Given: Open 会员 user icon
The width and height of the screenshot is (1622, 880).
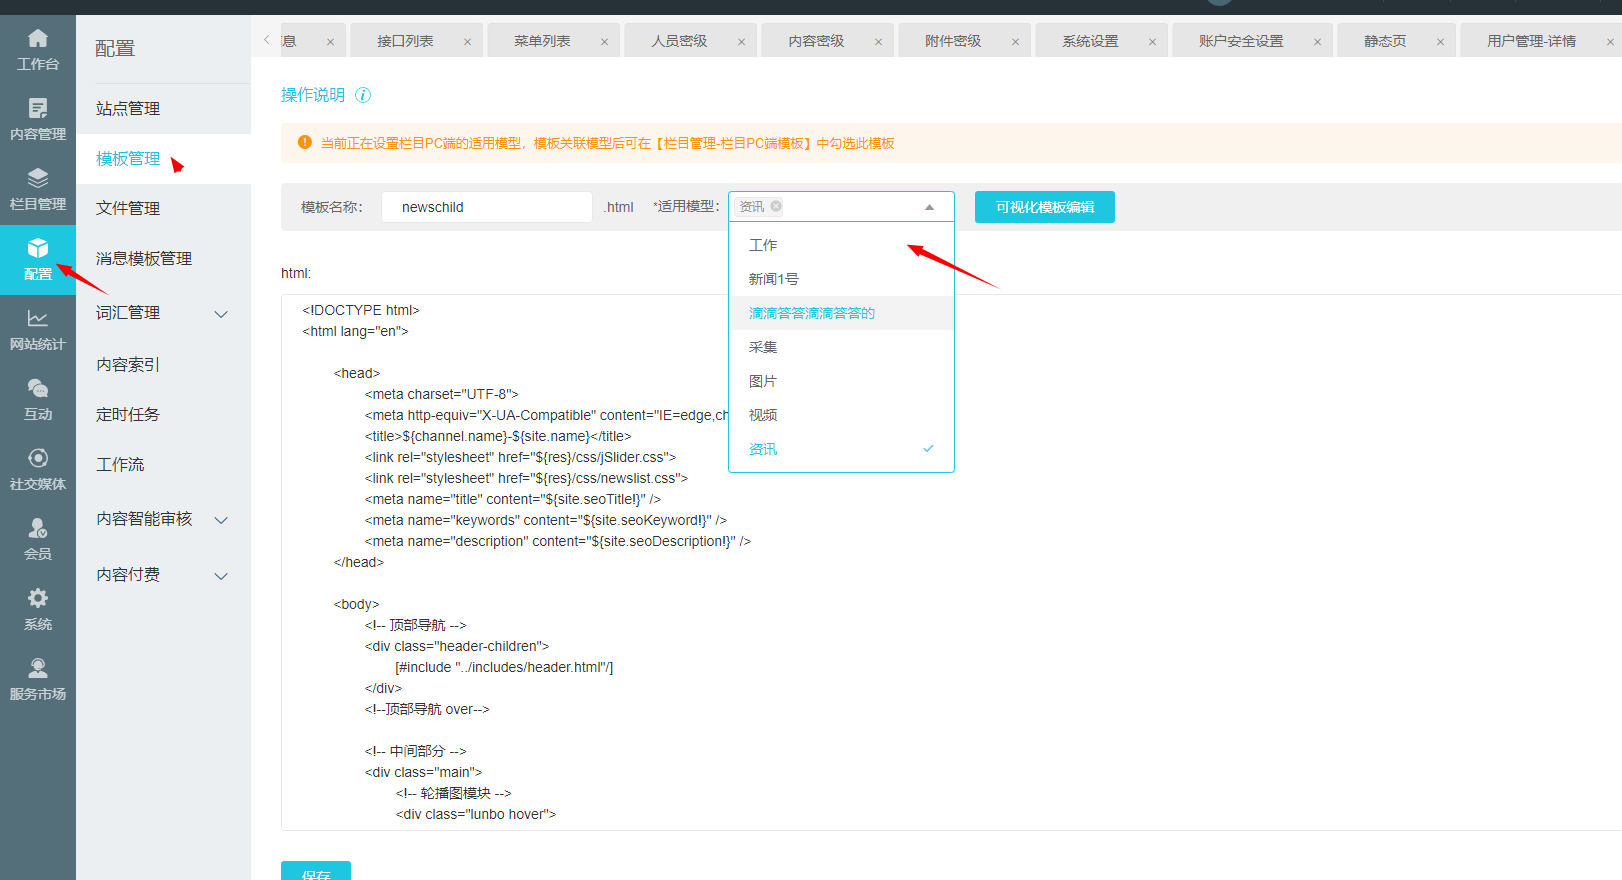Looking at the screenshot, I should coord(38,529).
